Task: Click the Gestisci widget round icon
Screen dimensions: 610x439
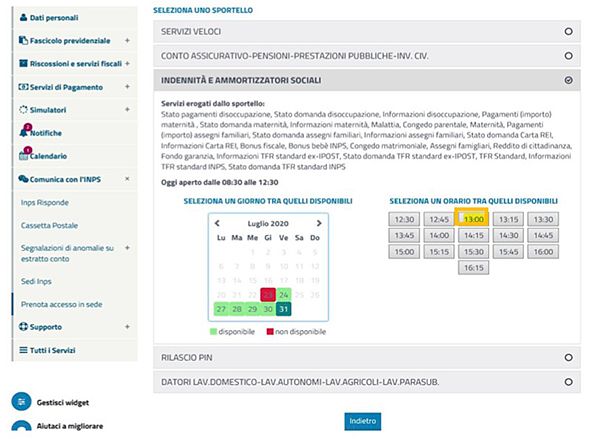Action: pos(21,402)
